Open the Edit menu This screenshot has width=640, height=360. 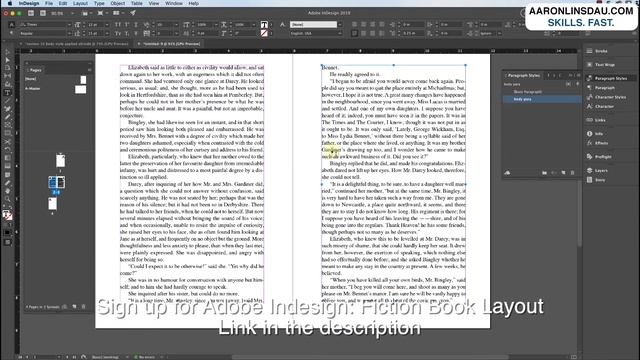click(63, 3)
